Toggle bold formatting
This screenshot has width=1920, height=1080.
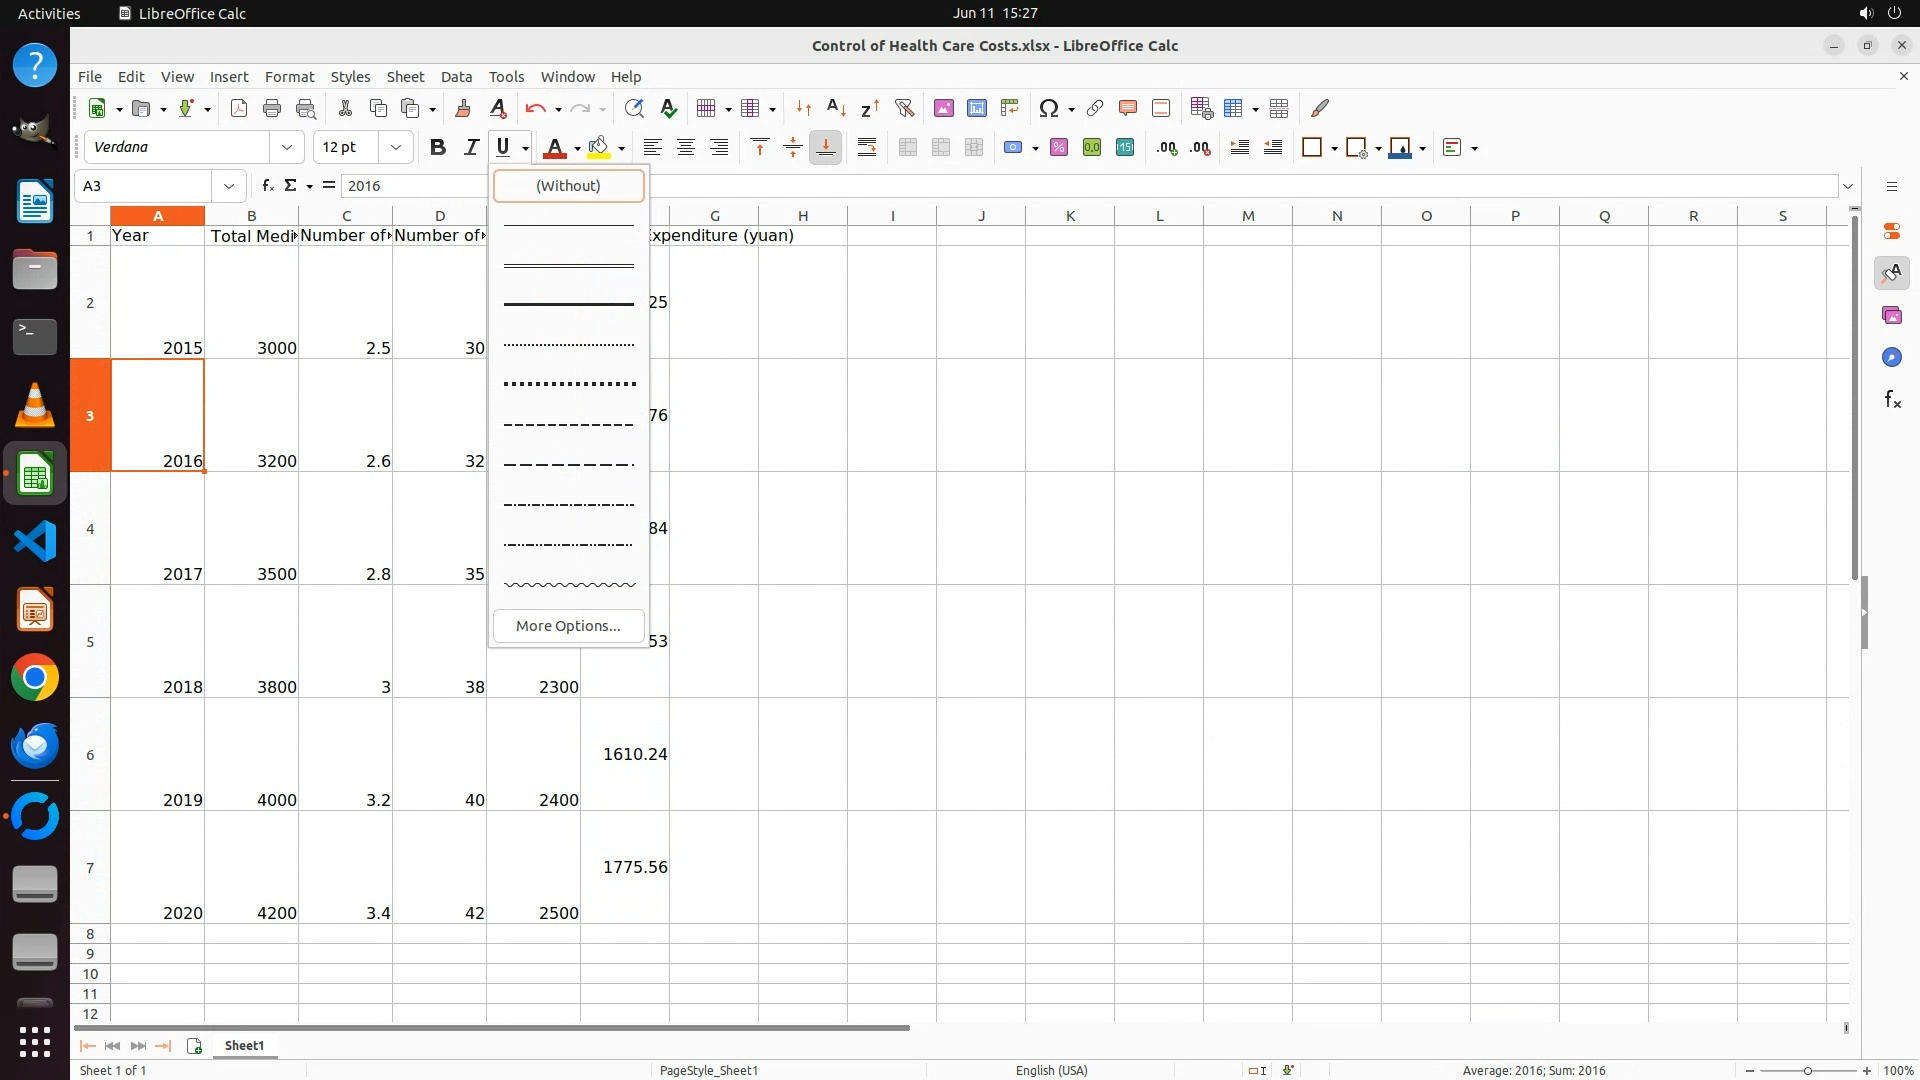[x=437, y=148]
